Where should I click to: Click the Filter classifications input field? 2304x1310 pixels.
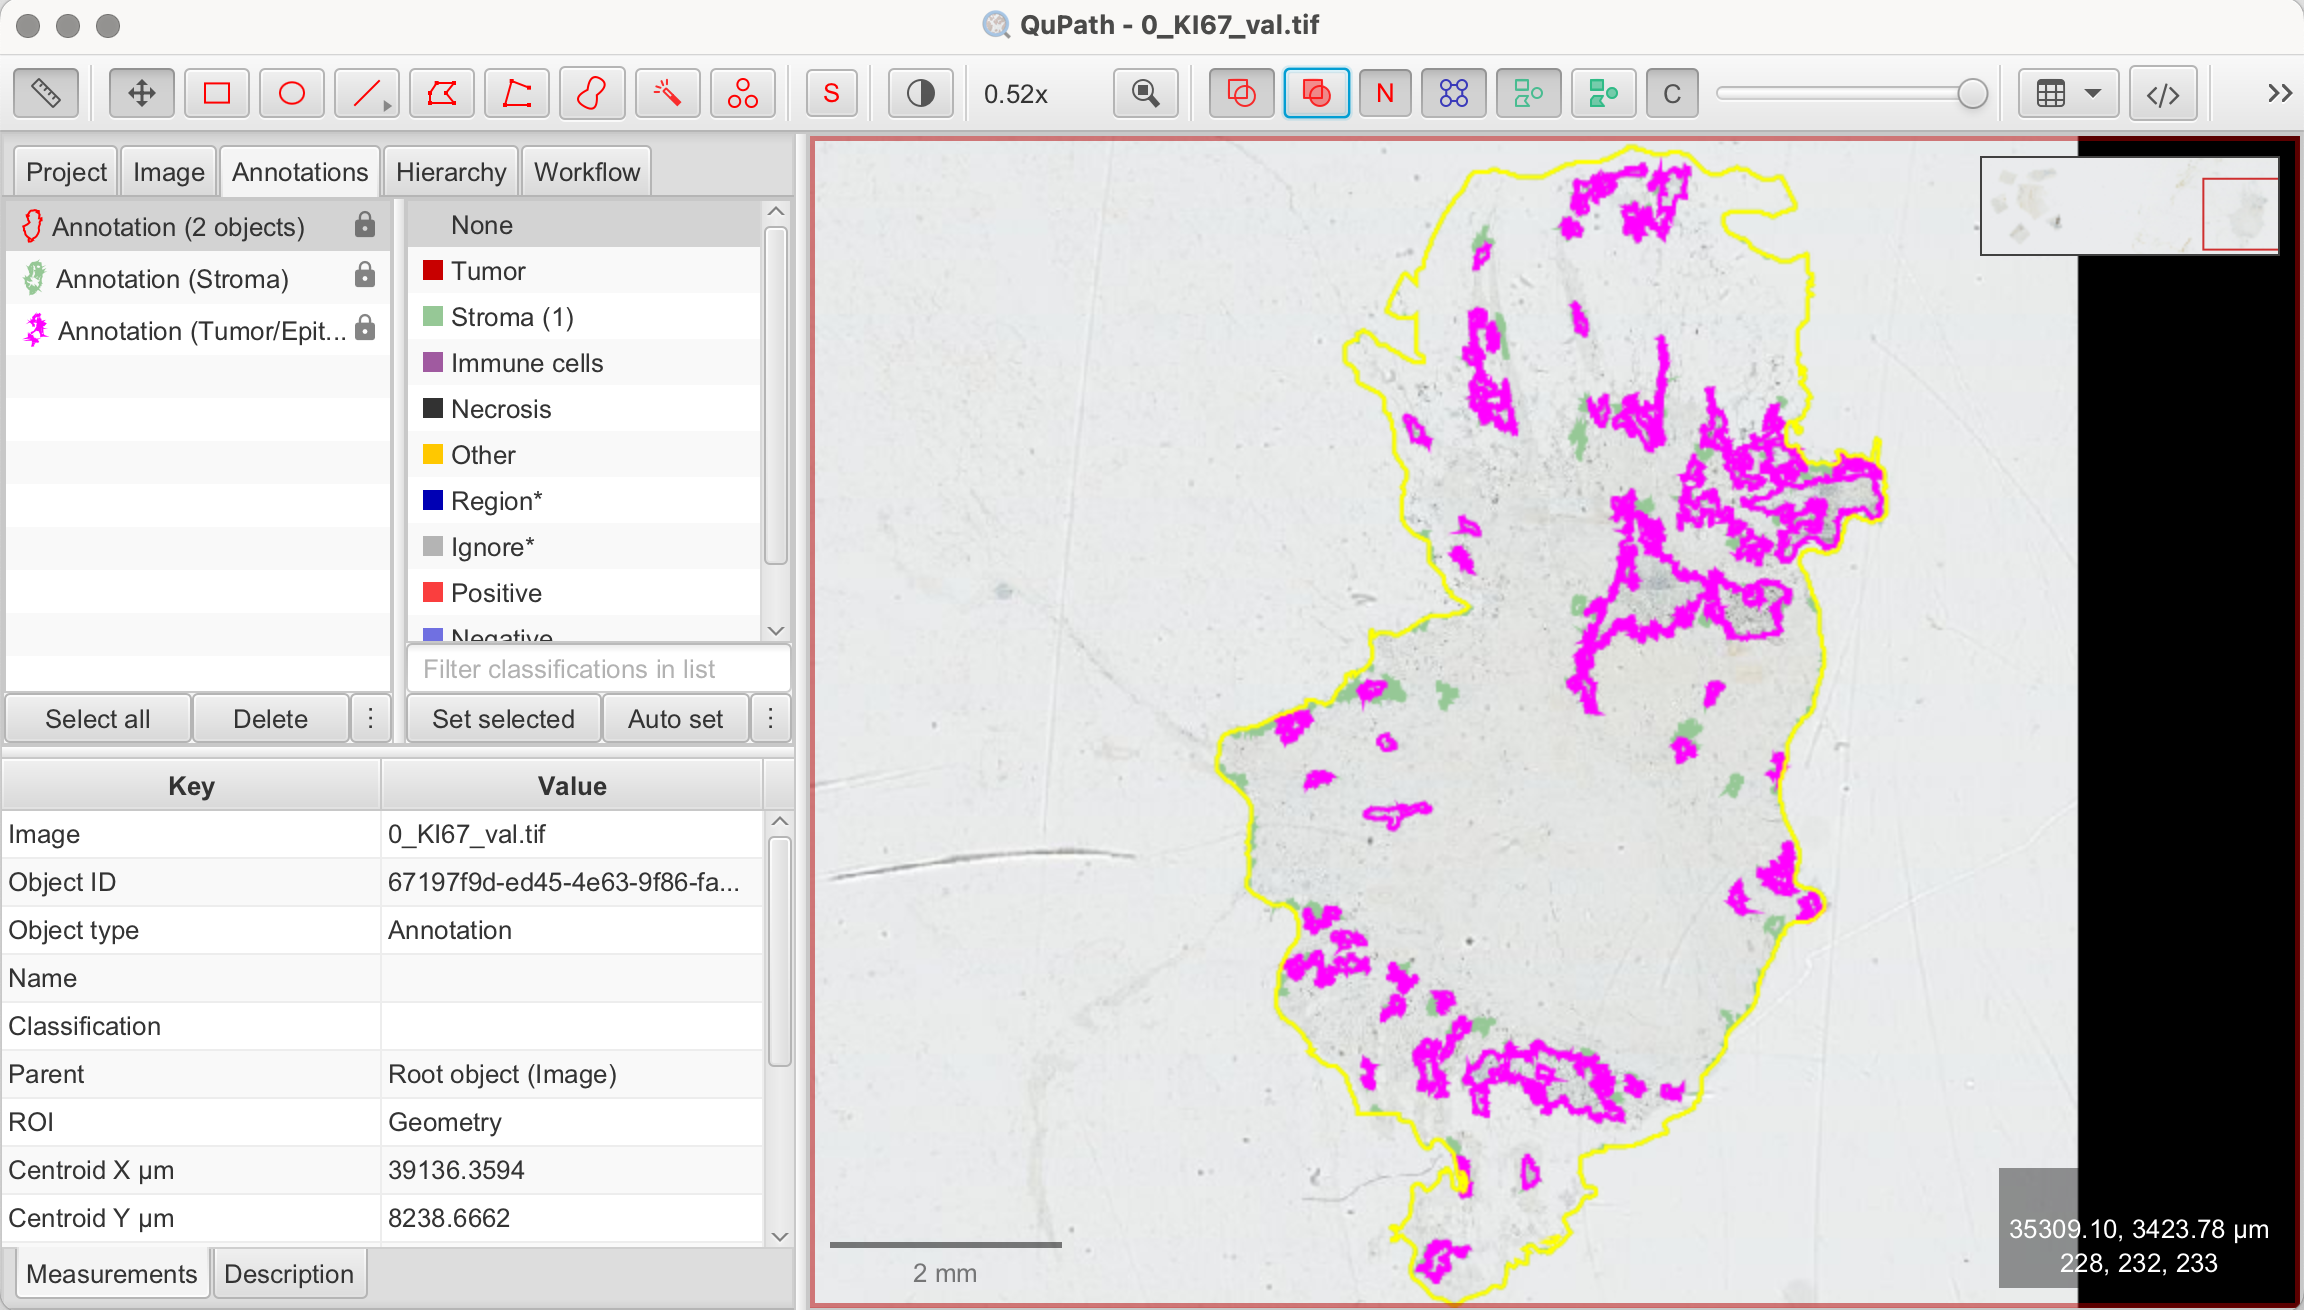point(598,669)
